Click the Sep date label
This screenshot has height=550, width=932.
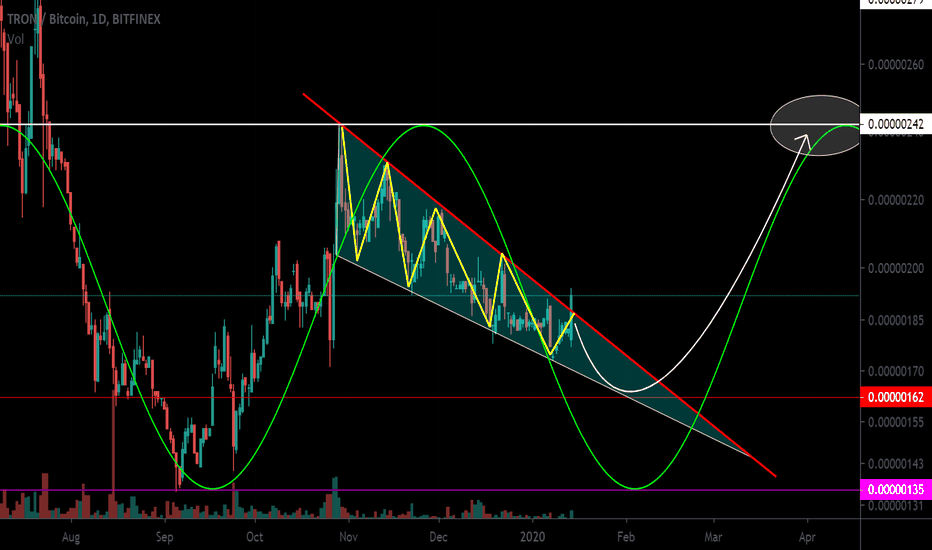tap(165, 538)
